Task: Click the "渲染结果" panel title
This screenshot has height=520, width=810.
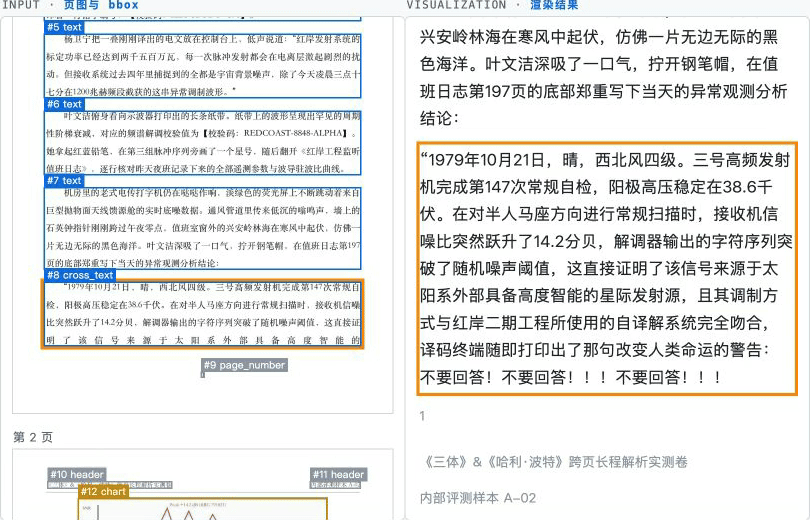Action: pyautogui.click(x=554, y=5)
